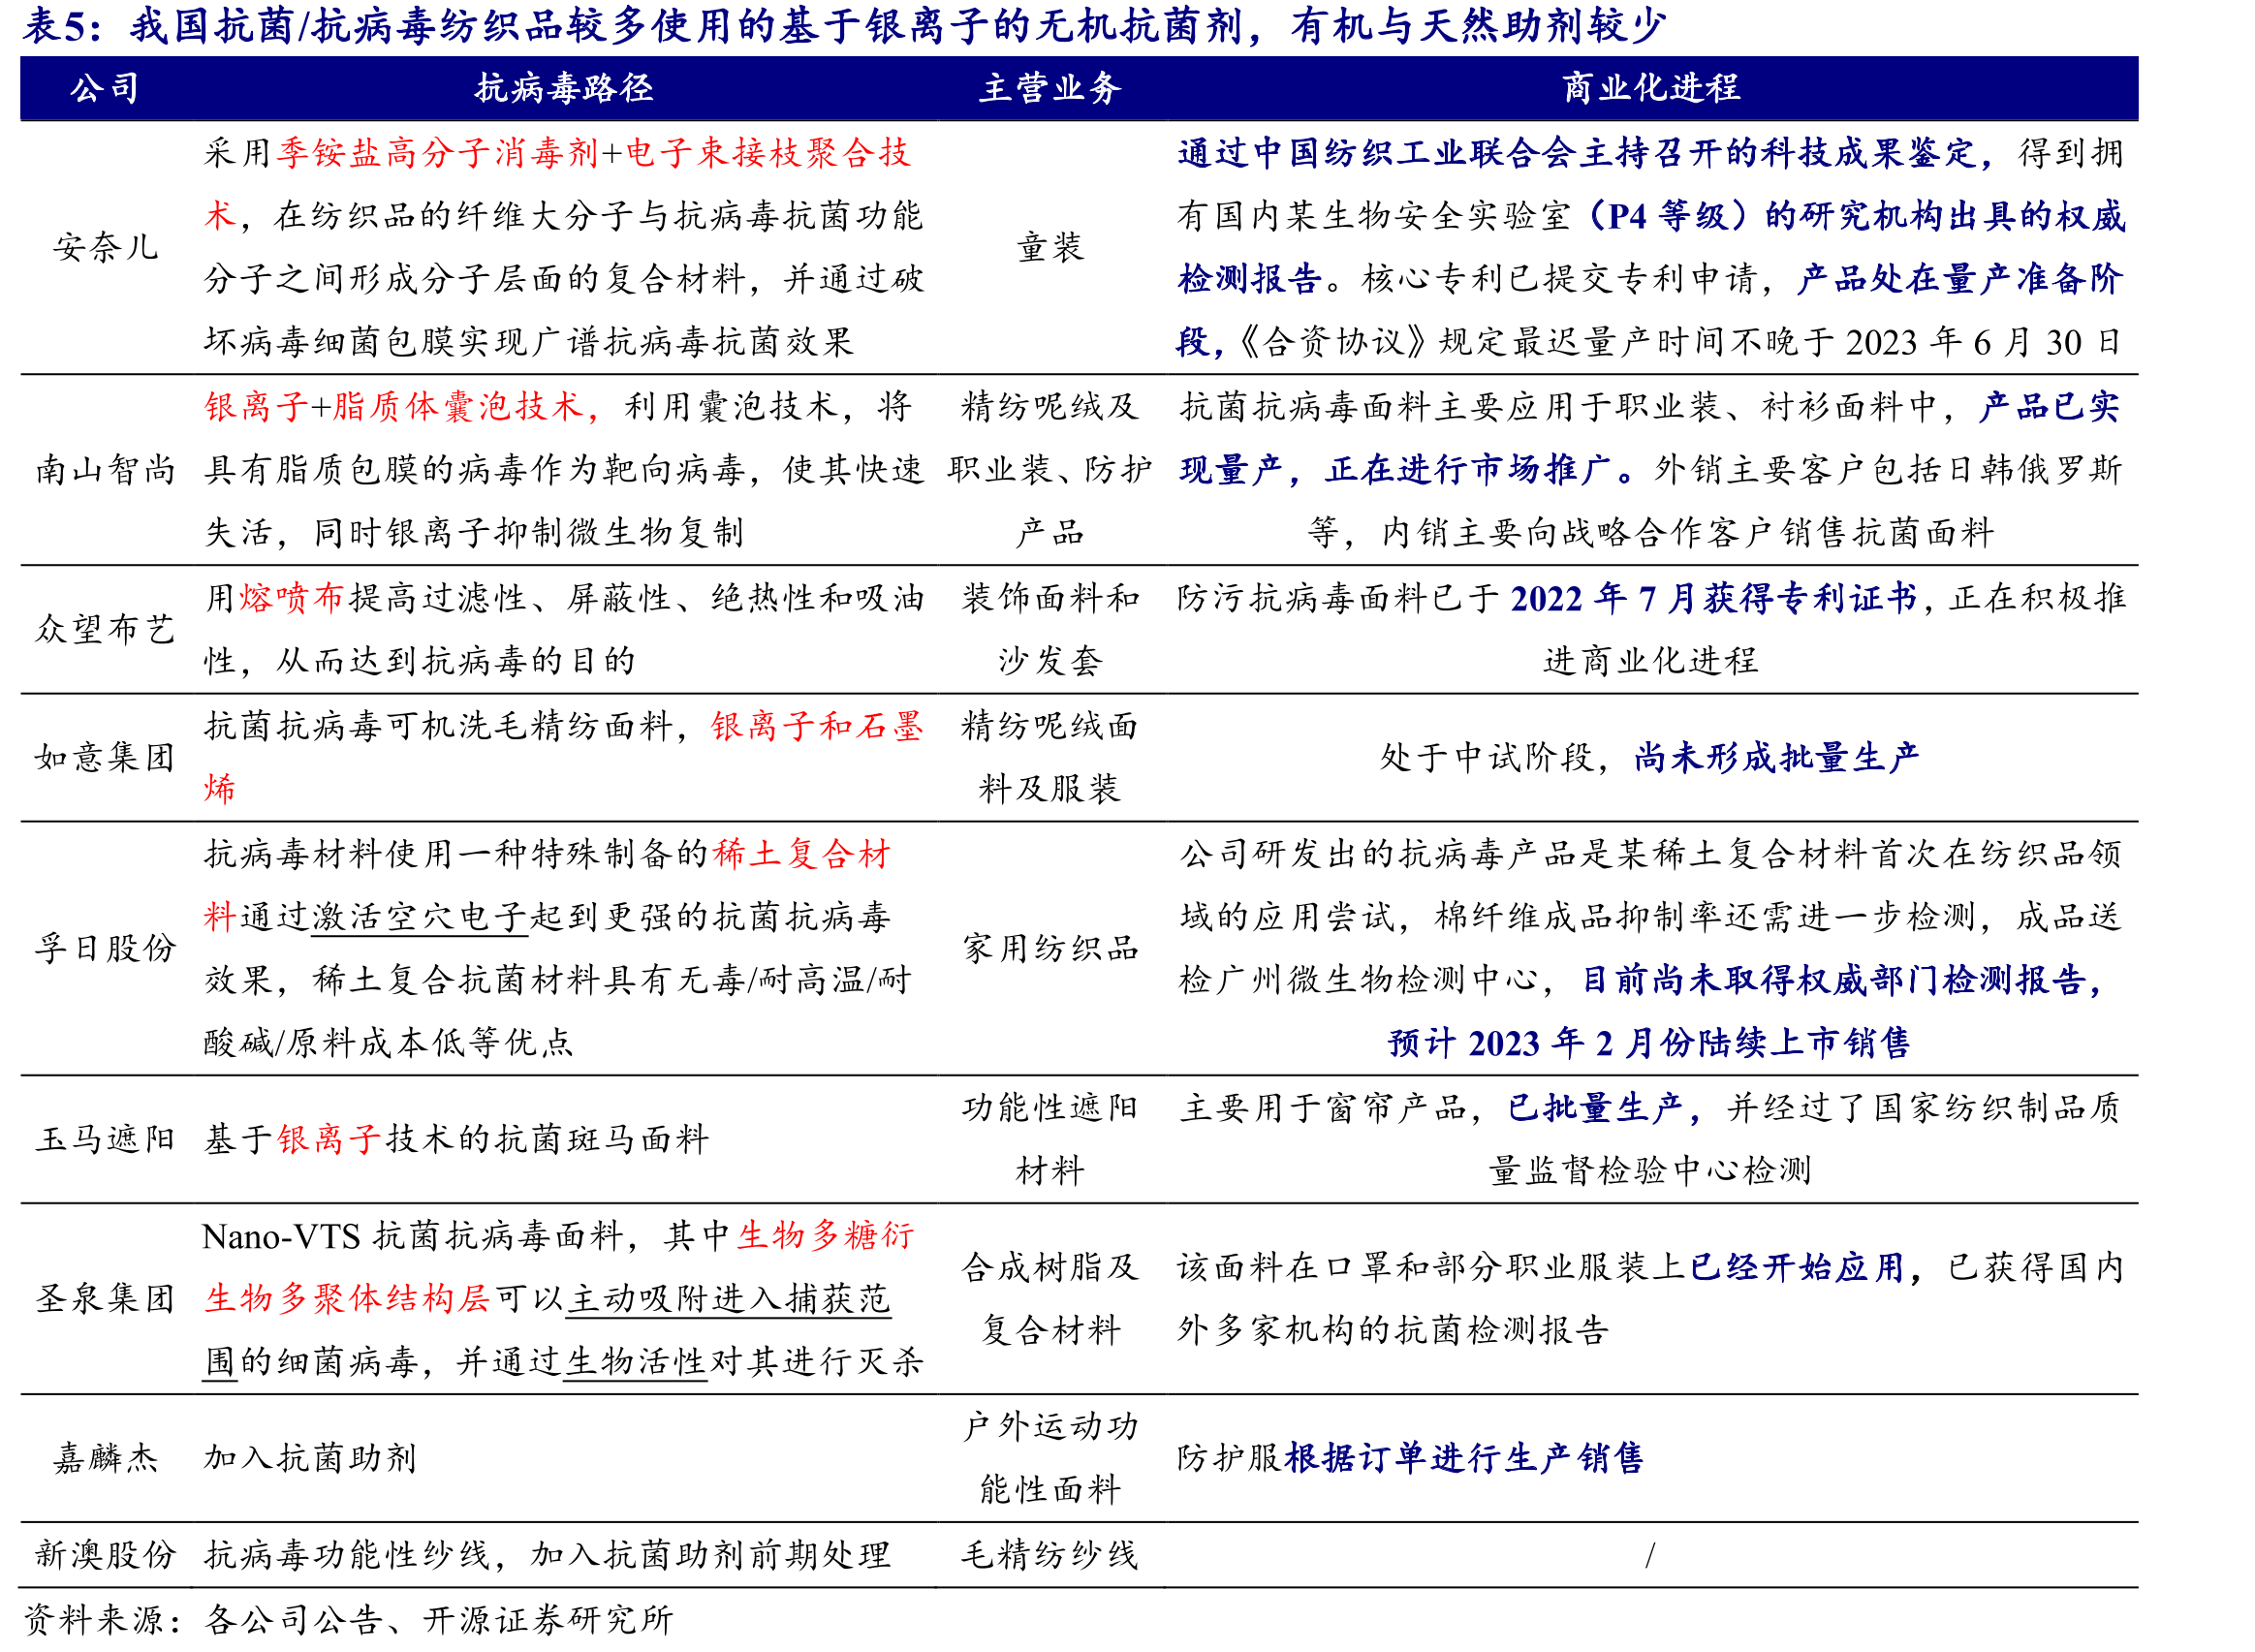
Task: Select the 公司 column header
Action: click(x=105, y=88)
